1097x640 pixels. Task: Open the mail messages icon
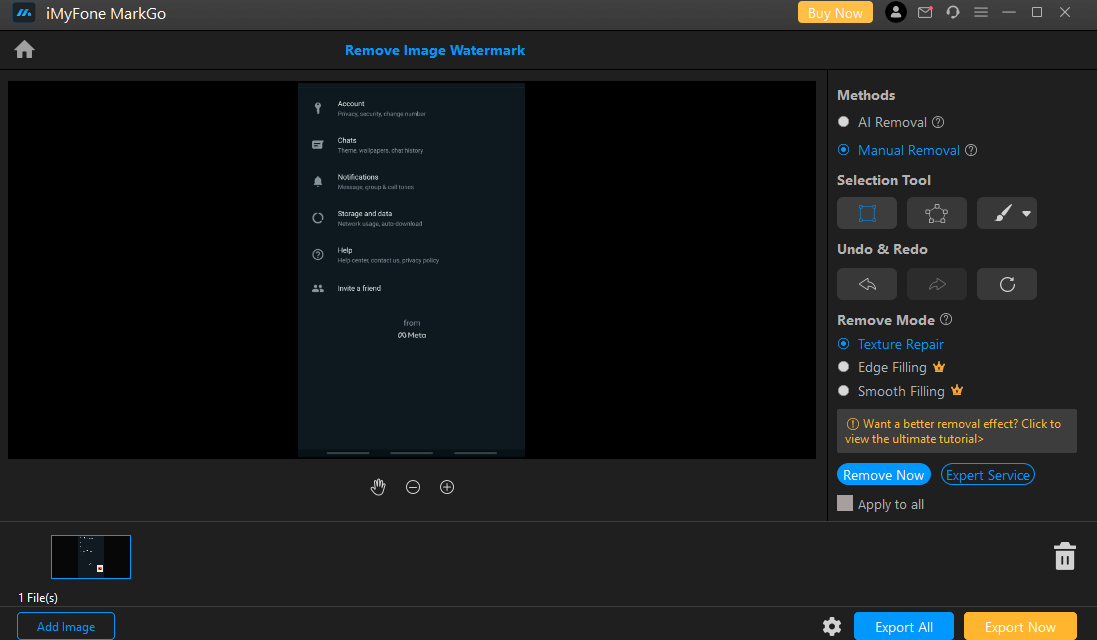(x=925, y=12)
